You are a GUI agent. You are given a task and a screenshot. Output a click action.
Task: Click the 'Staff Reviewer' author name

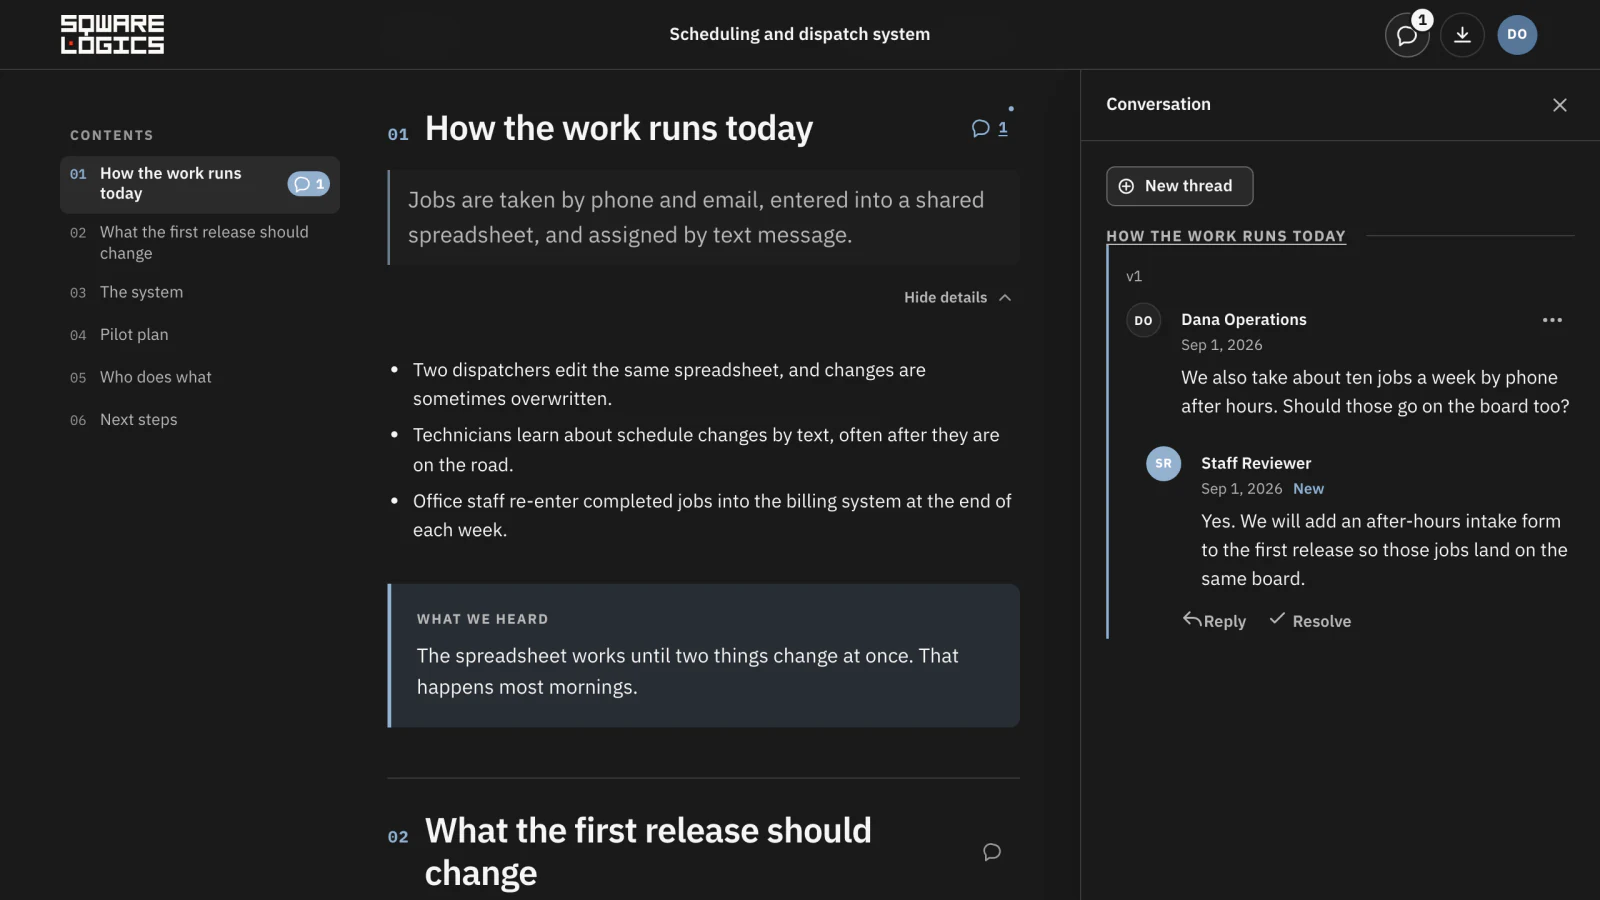pos(1256,463)
